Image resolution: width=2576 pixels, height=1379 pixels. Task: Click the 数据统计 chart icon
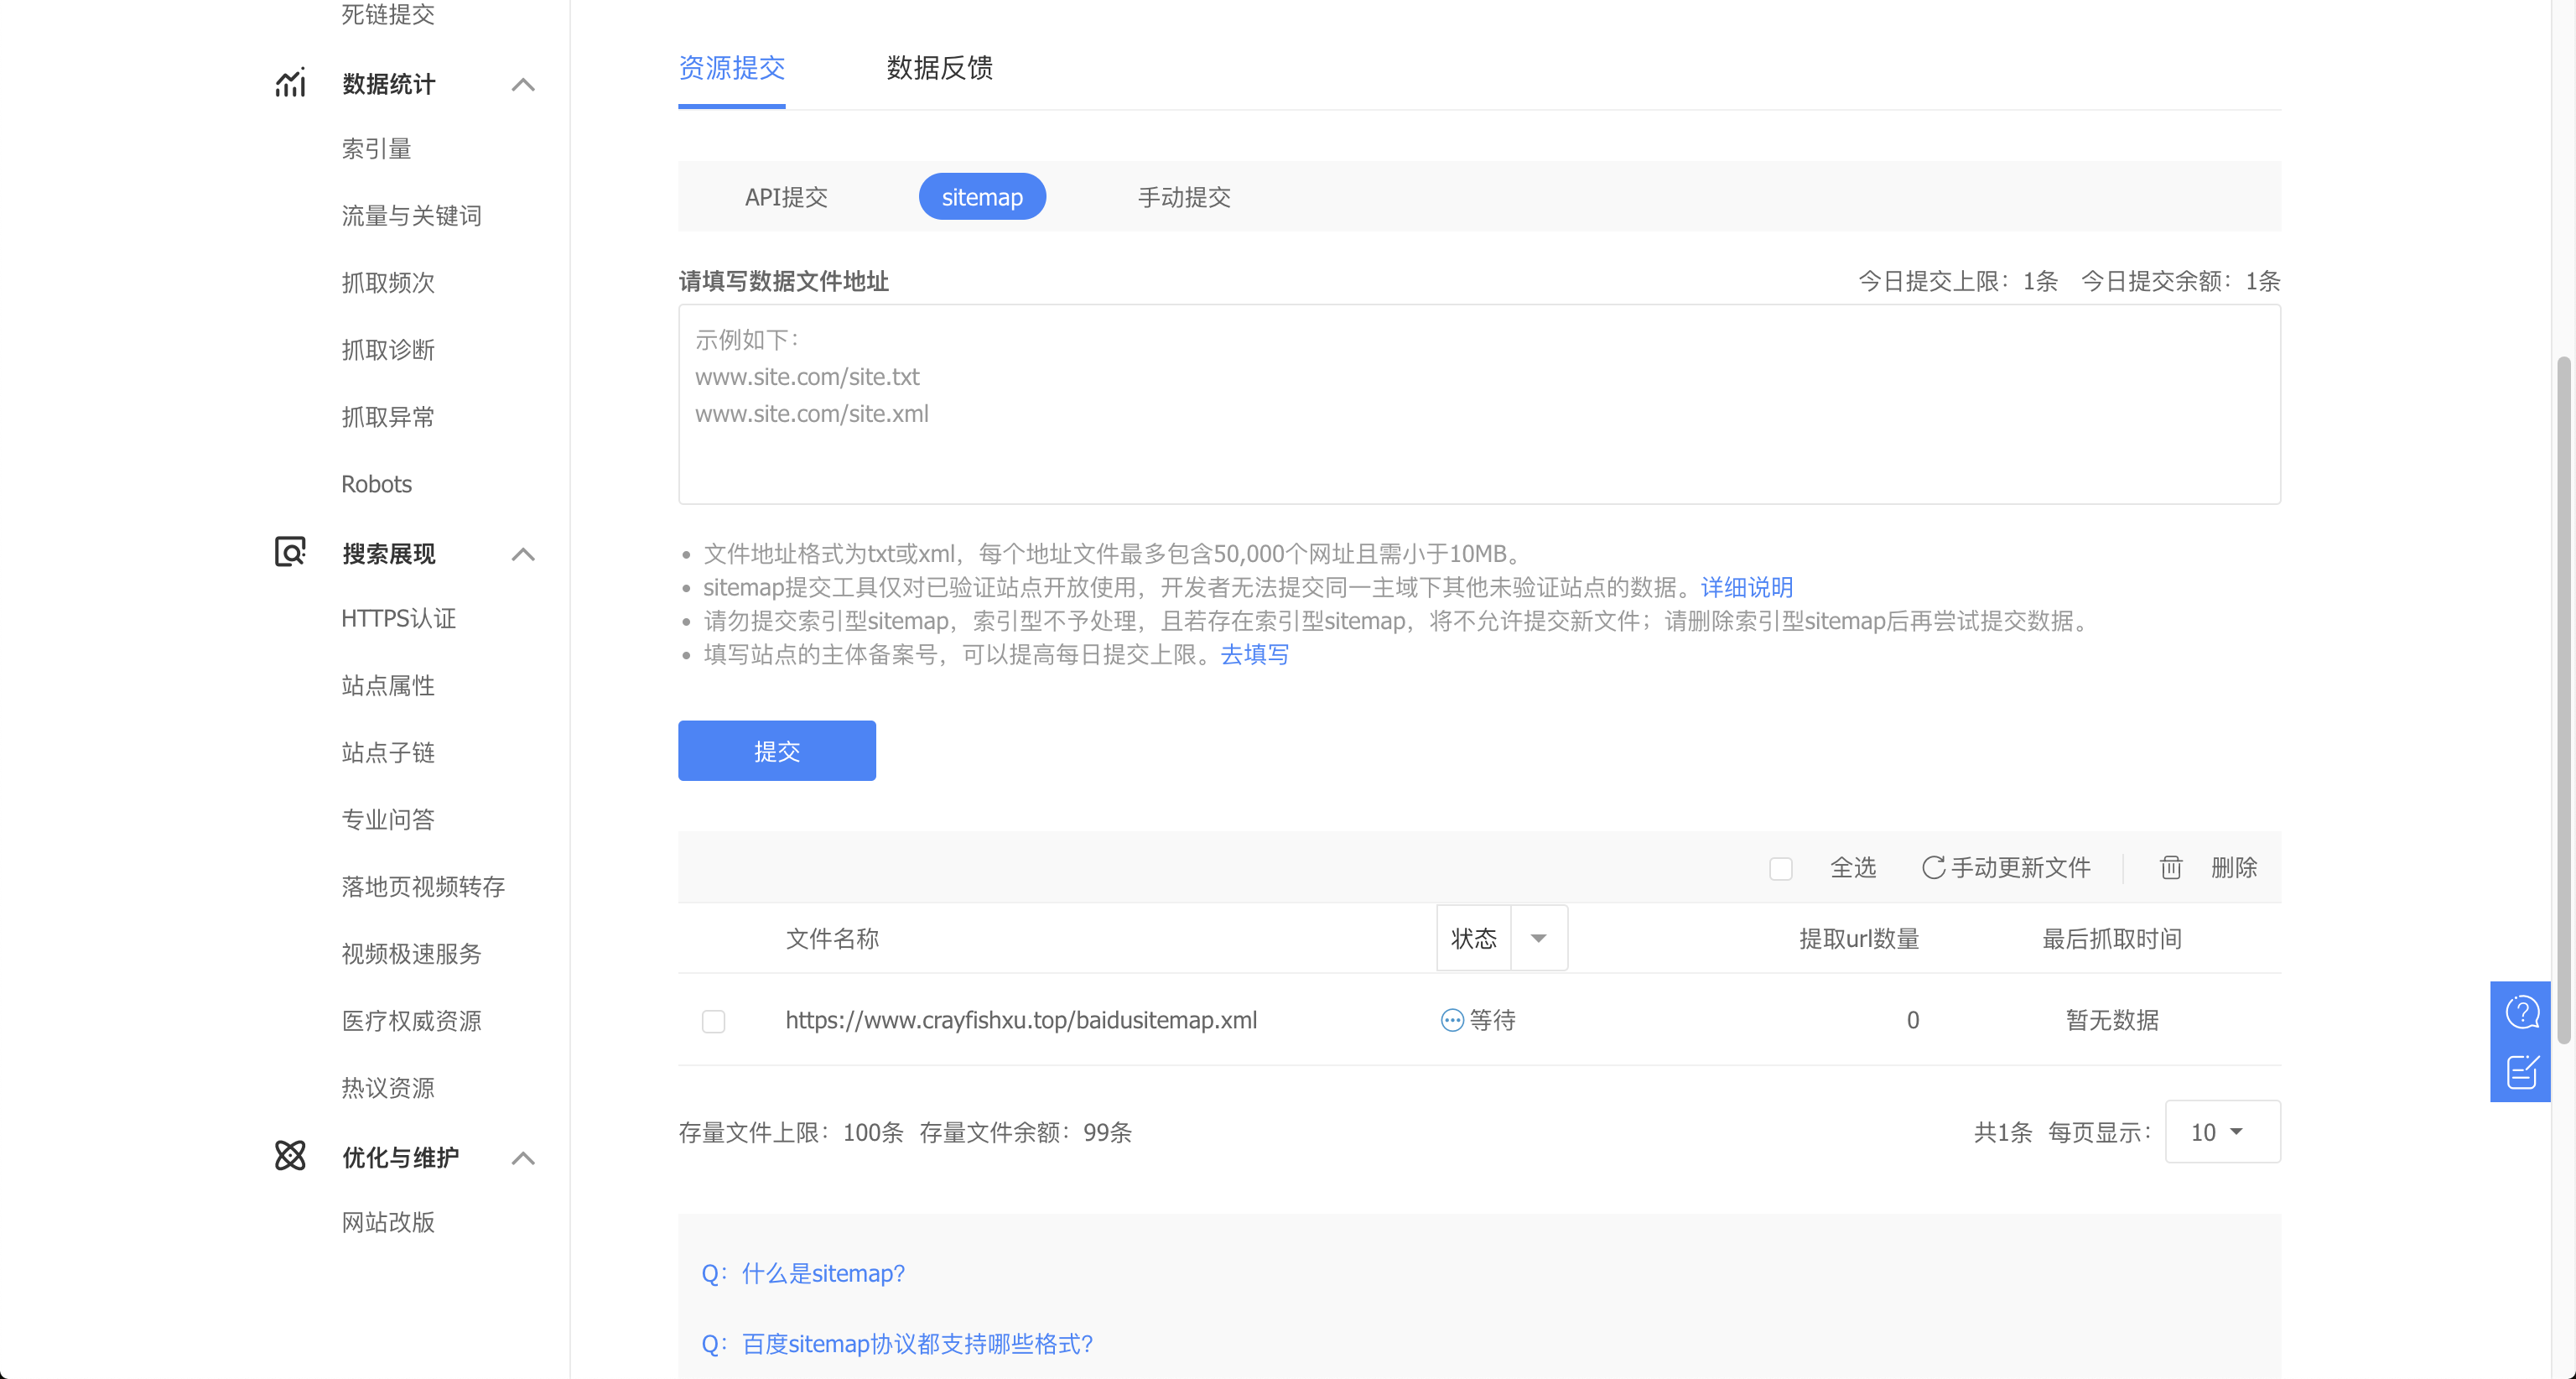click(290, 83)
